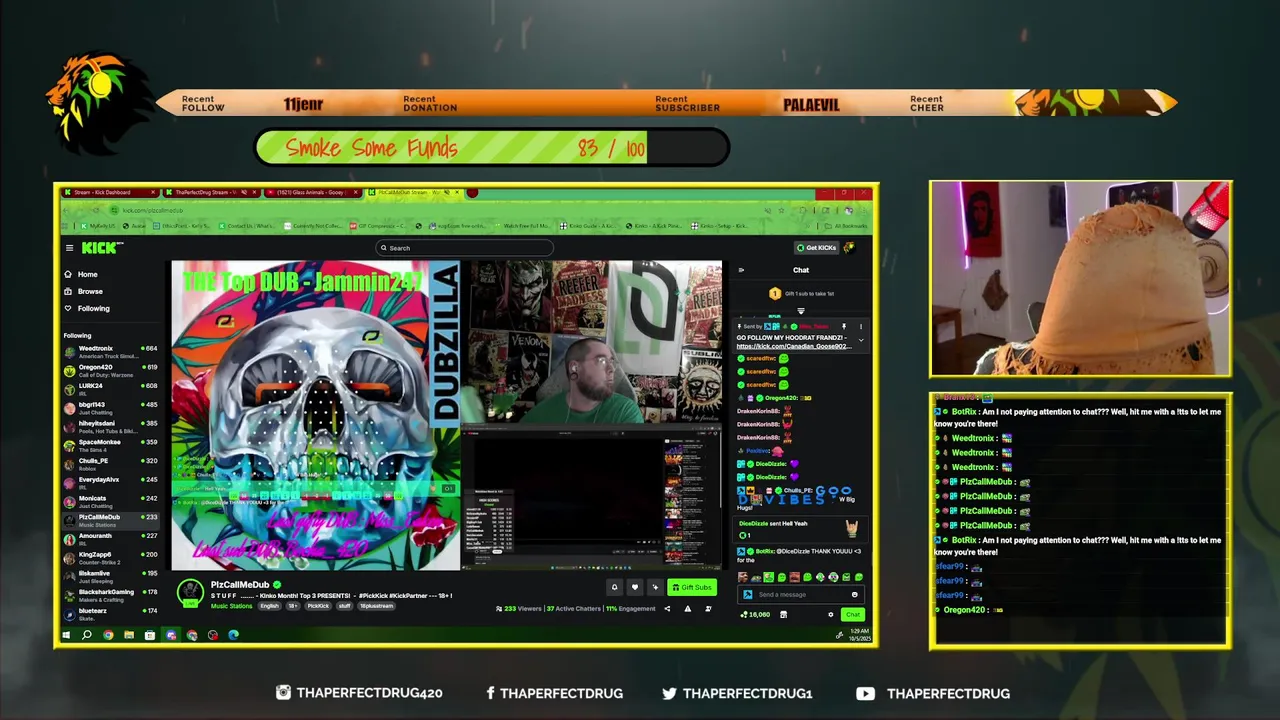Open the GIF Compressor bookmark
Screen dimensions: 1280x720
(x=377, y=226)
